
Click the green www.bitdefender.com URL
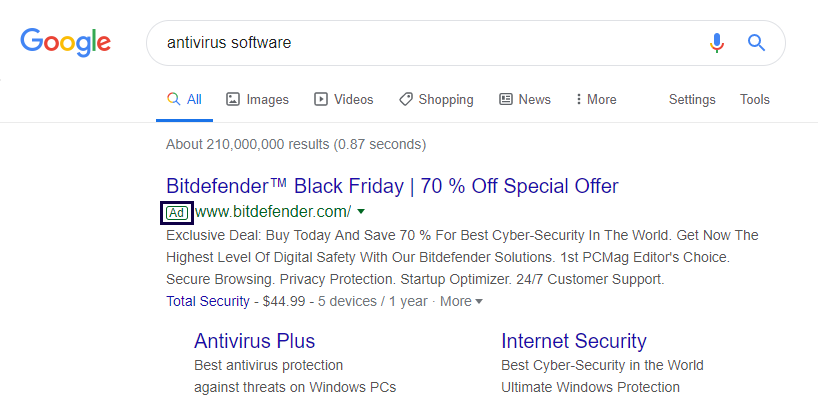[272, 212]
